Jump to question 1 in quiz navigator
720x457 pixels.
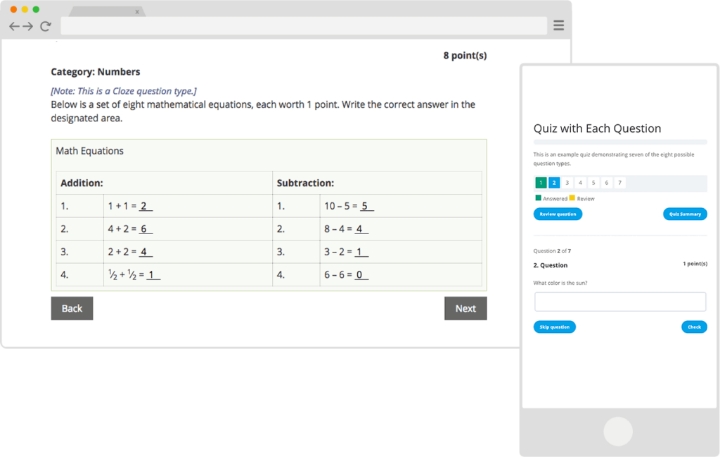(541, 183)
